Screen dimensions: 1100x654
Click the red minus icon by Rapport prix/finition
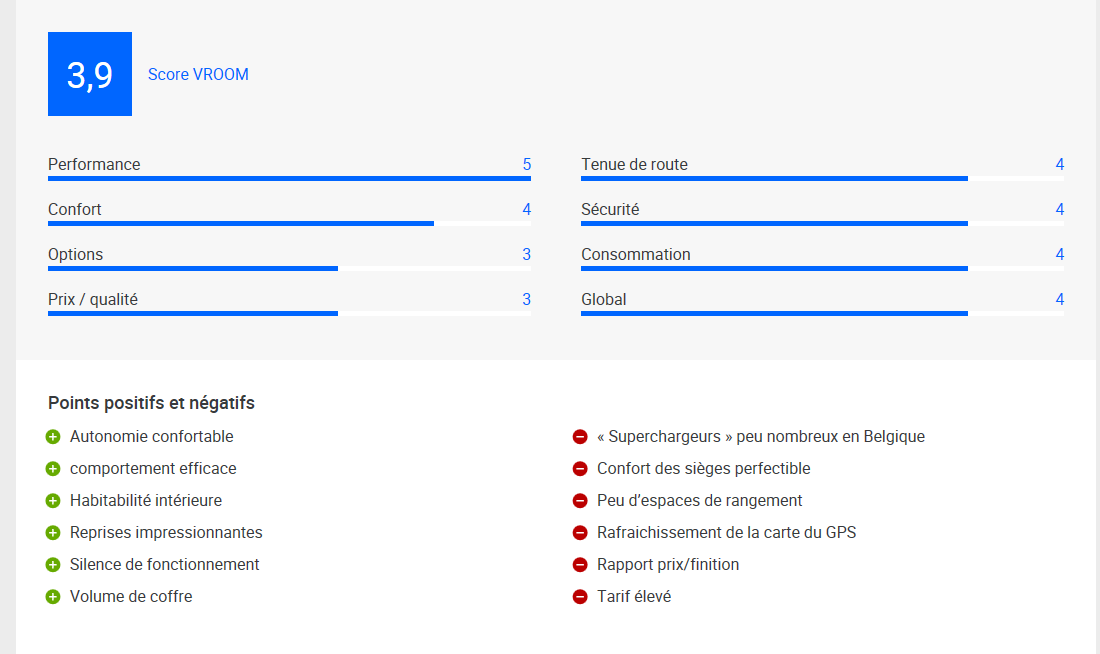pyautogui.click(x=579, y=565)
